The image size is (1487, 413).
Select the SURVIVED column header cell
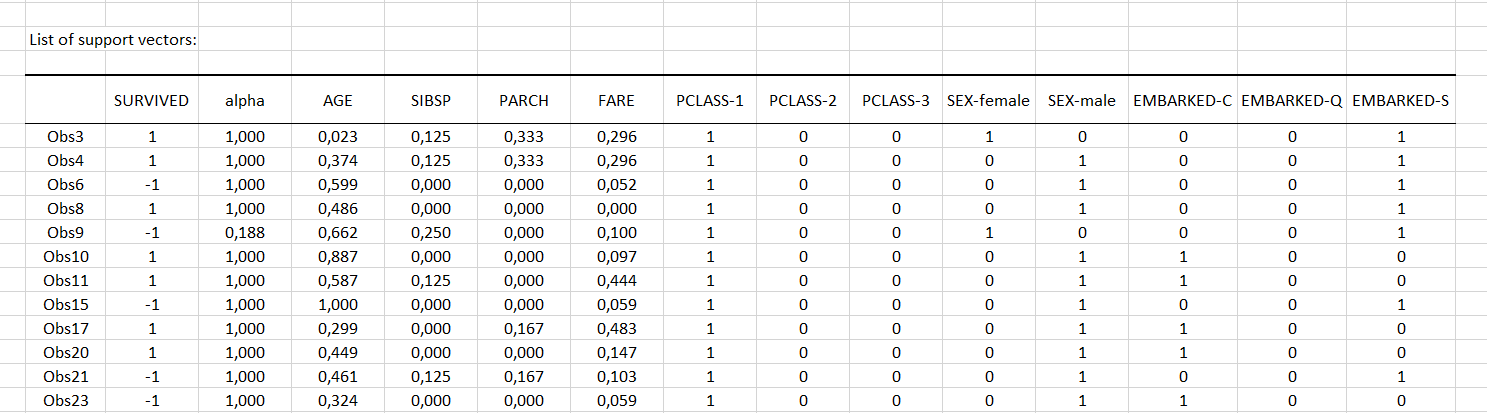(x=151, y=101)
